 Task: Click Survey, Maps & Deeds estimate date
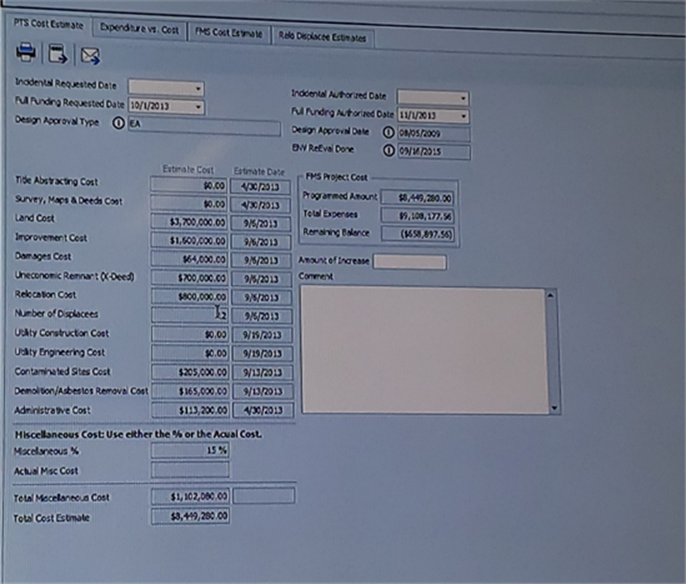[x=260, y=205]
